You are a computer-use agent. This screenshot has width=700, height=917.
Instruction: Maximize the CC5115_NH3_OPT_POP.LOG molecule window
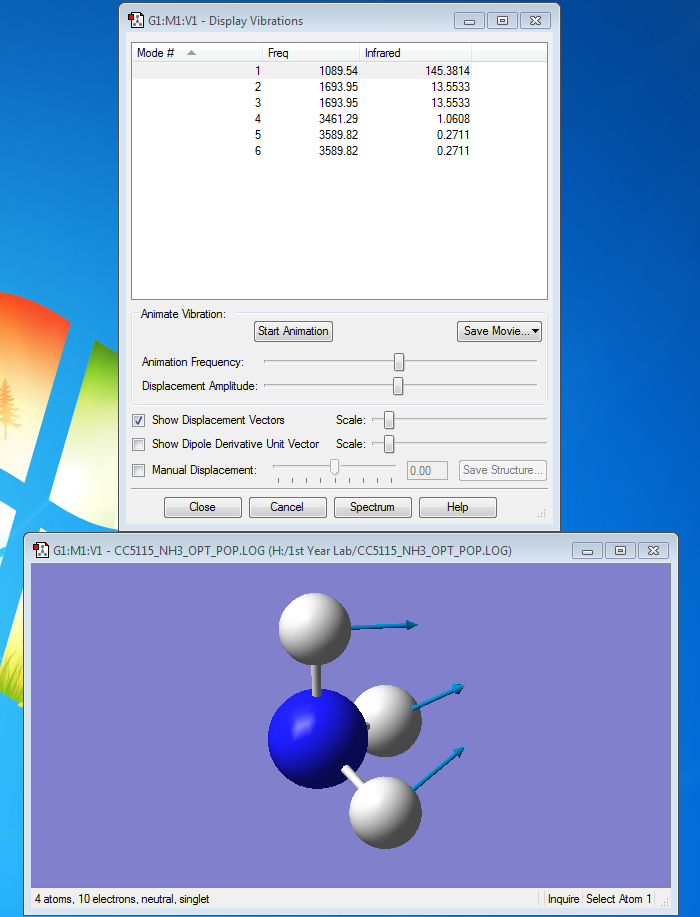click(620, 550)
